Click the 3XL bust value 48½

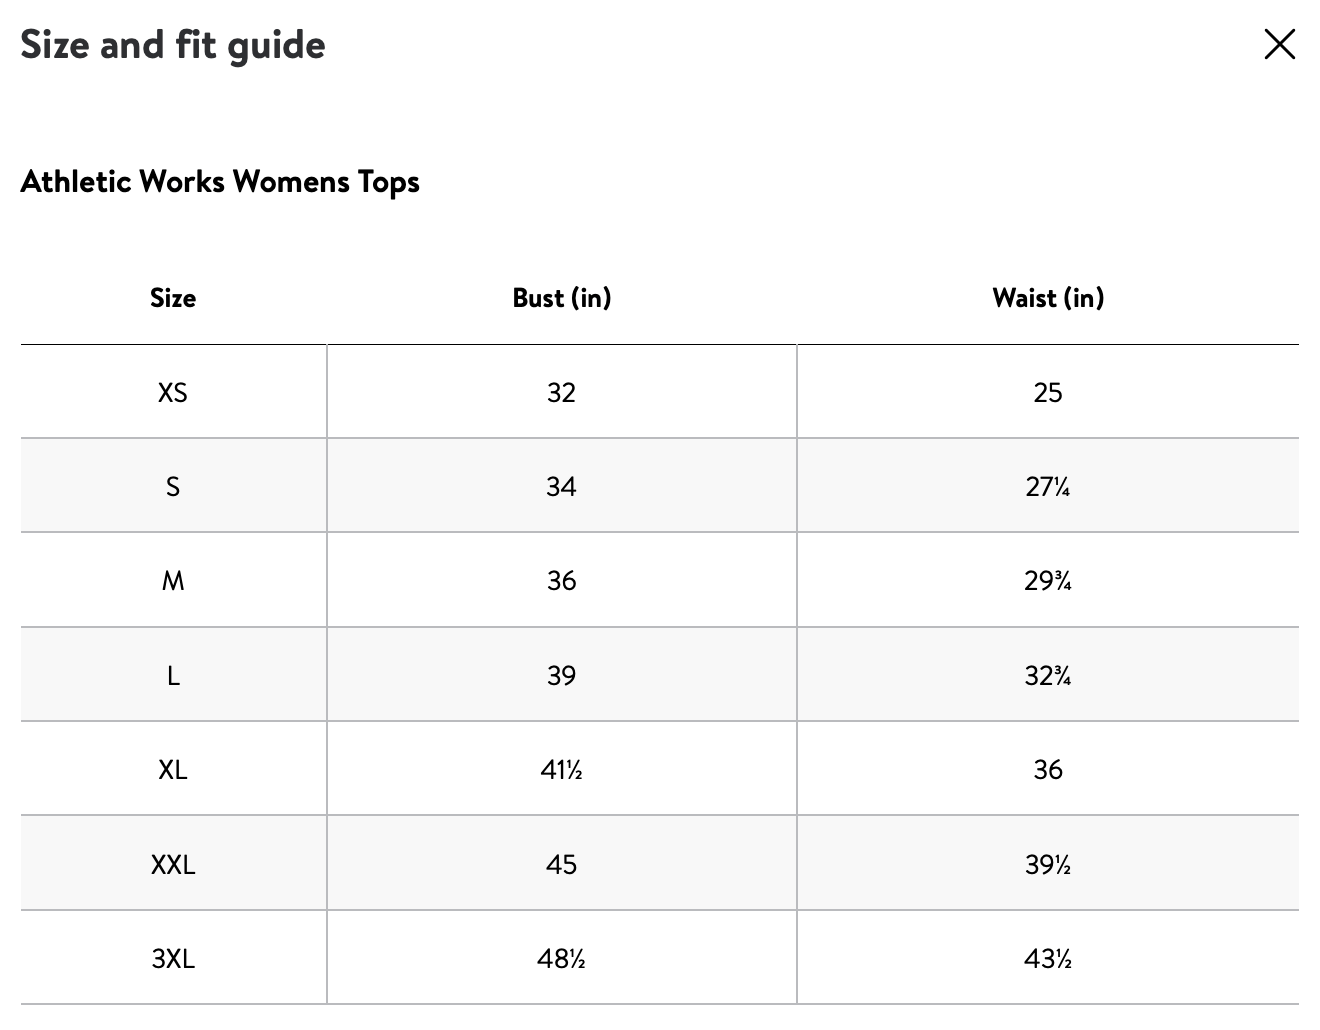pos(561,959)
